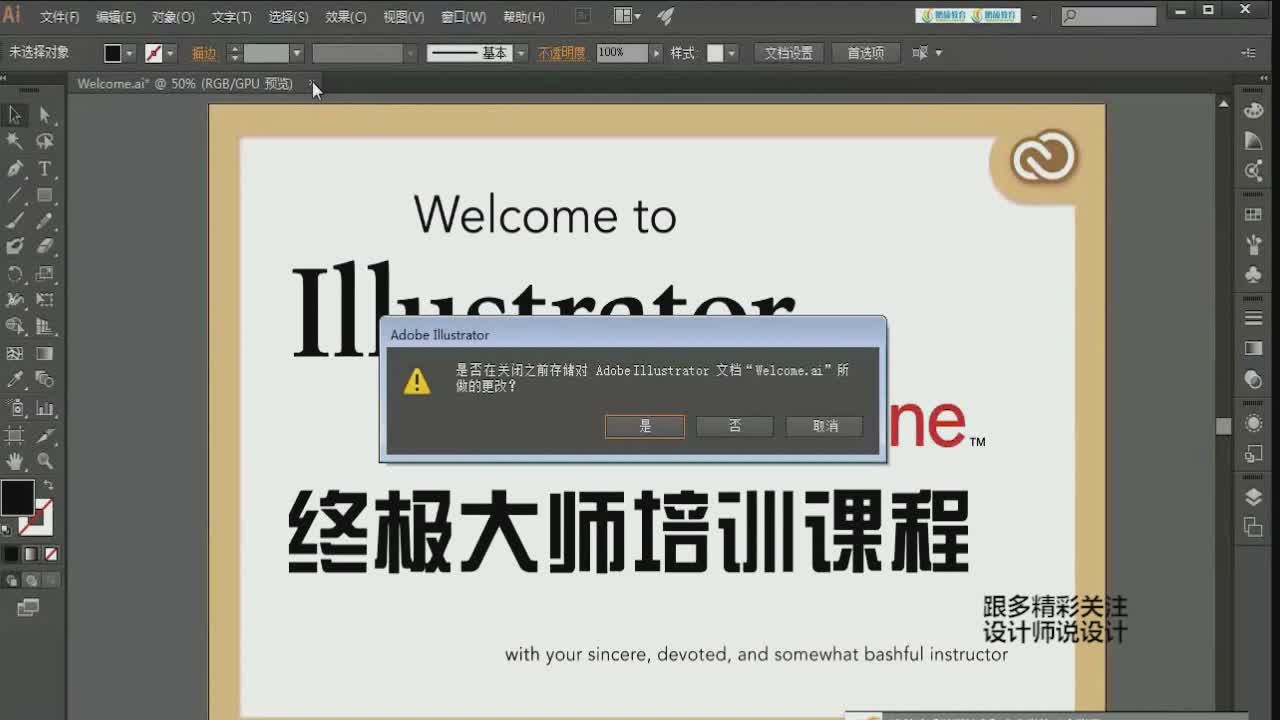1280x720 pixels.
Task: Select the Hand tool
Action: pyautogui.click(x=15, y=461)
